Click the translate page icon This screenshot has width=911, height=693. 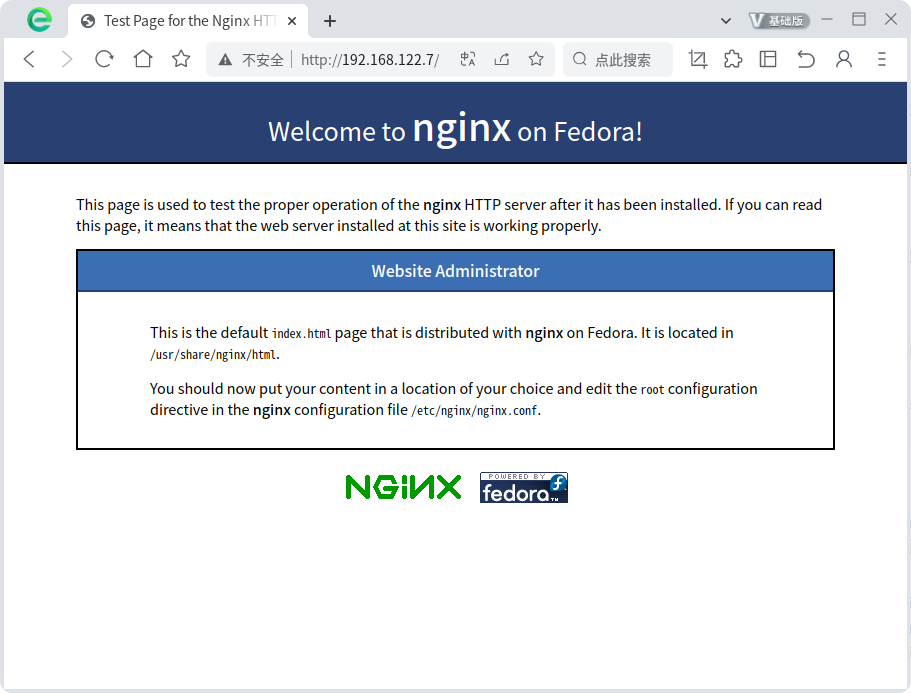pos(468,60)
